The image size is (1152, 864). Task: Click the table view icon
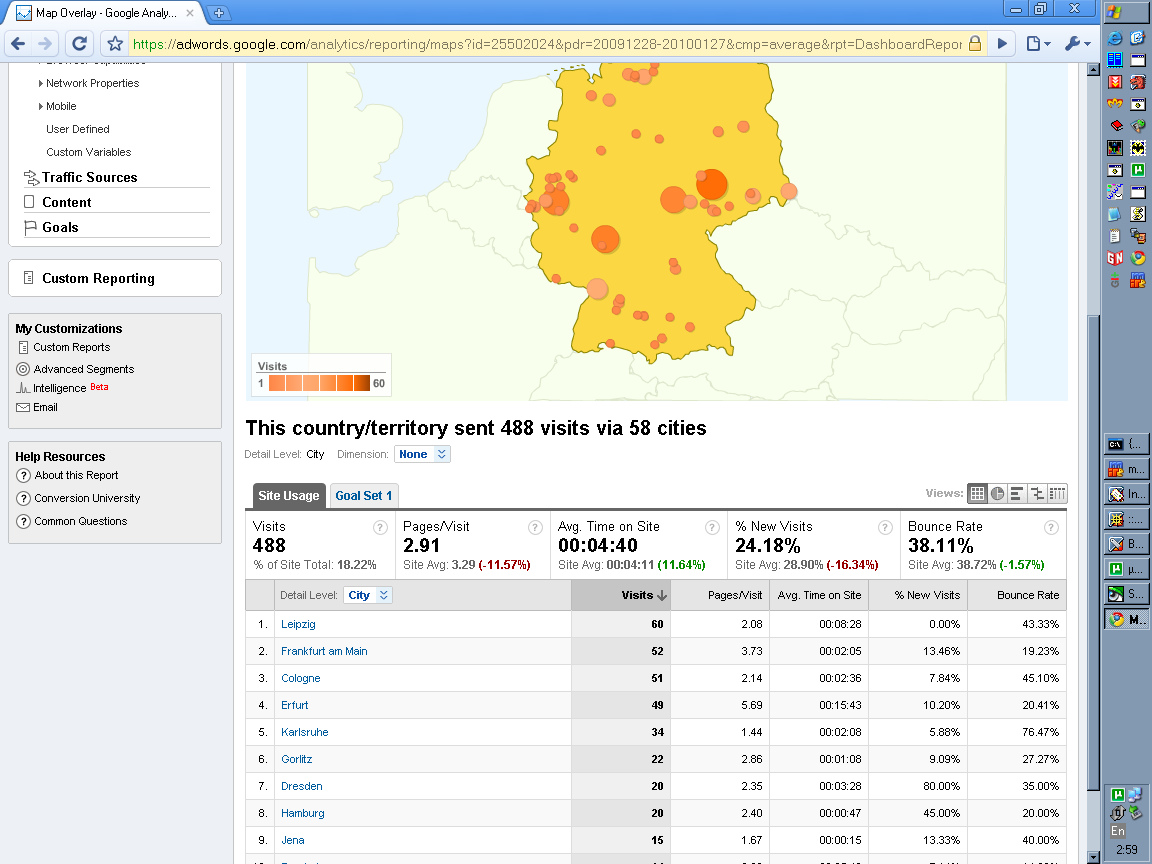pos(978,494)
